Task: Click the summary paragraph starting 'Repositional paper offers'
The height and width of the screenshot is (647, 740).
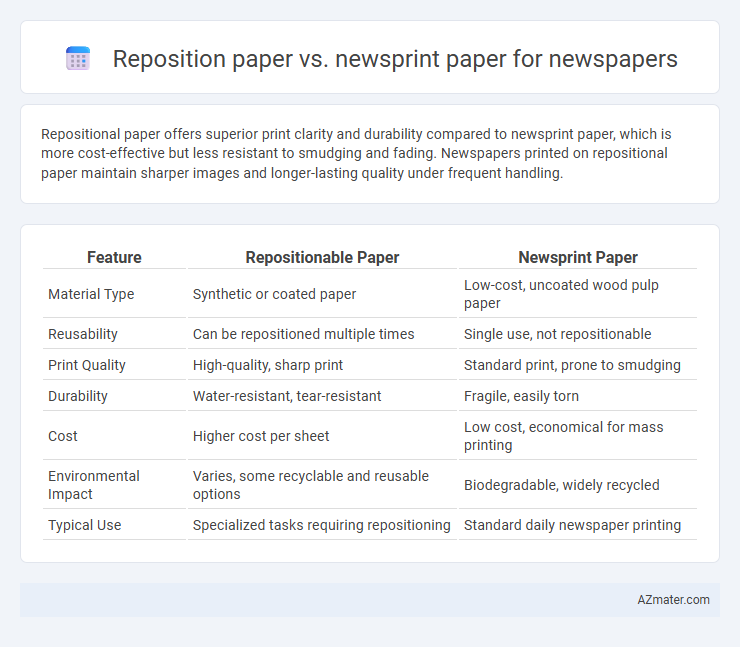Action: pos(356,153)
